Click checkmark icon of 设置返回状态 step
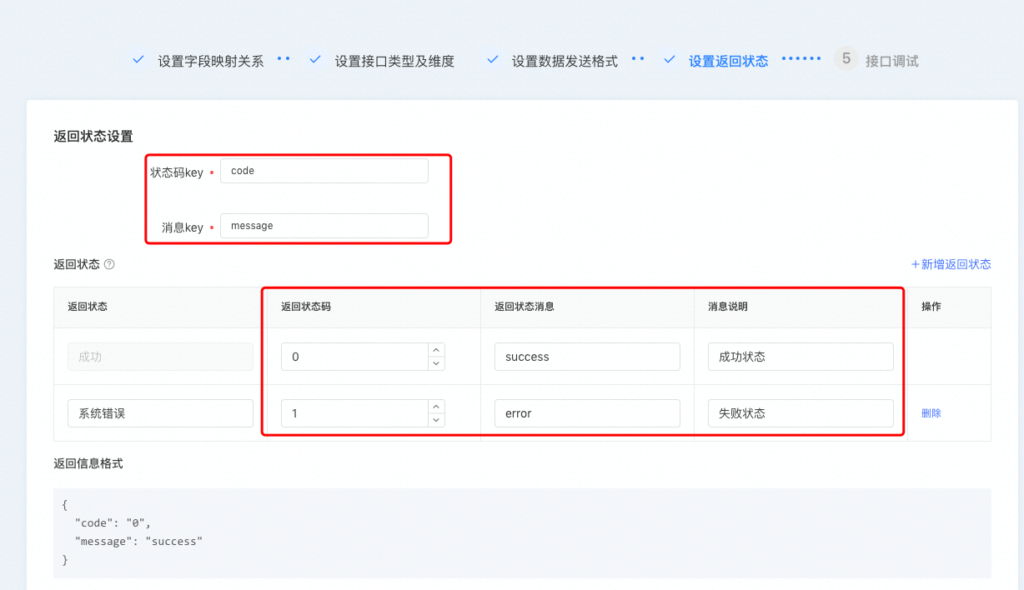 (x=669, y=60)
